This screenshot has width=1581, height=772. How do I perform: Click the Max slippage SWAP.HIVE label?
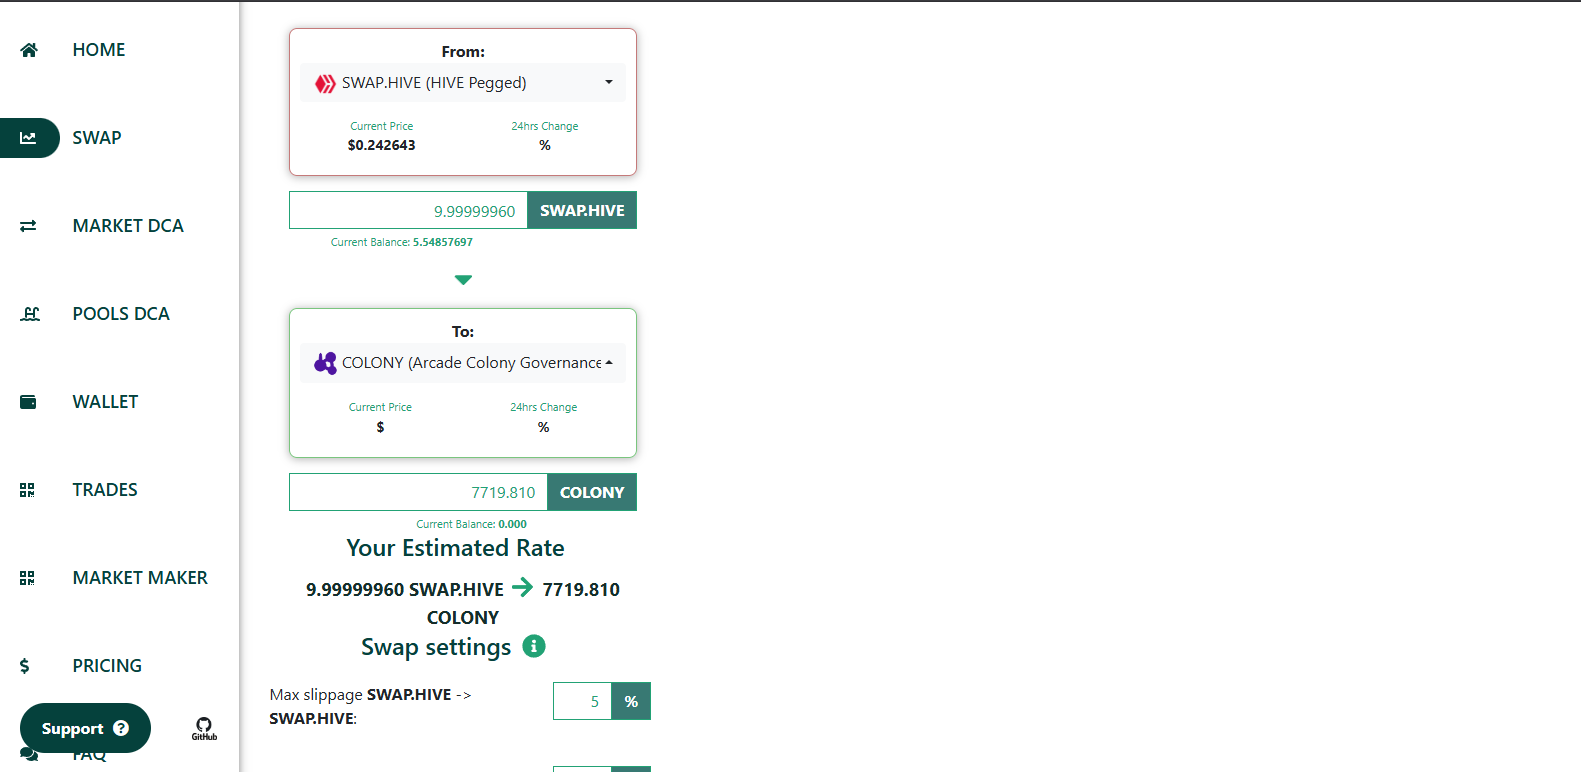[370, 706]
